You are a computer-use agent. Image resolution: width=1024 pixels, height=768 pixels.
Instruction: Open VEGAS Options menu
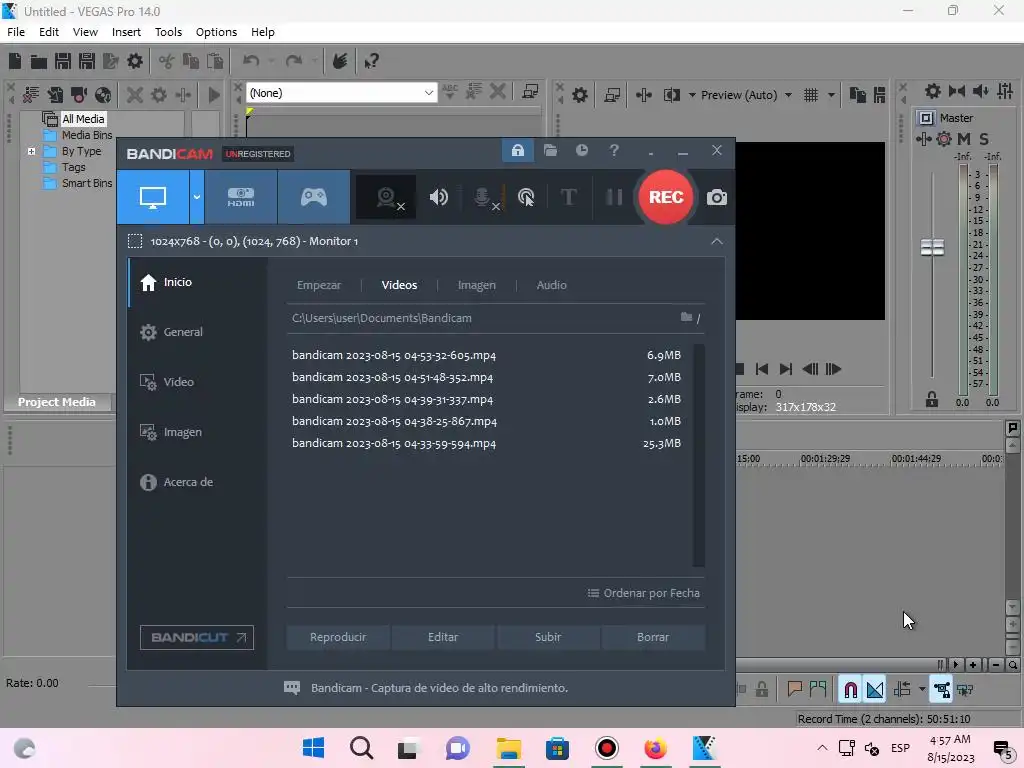216,32
